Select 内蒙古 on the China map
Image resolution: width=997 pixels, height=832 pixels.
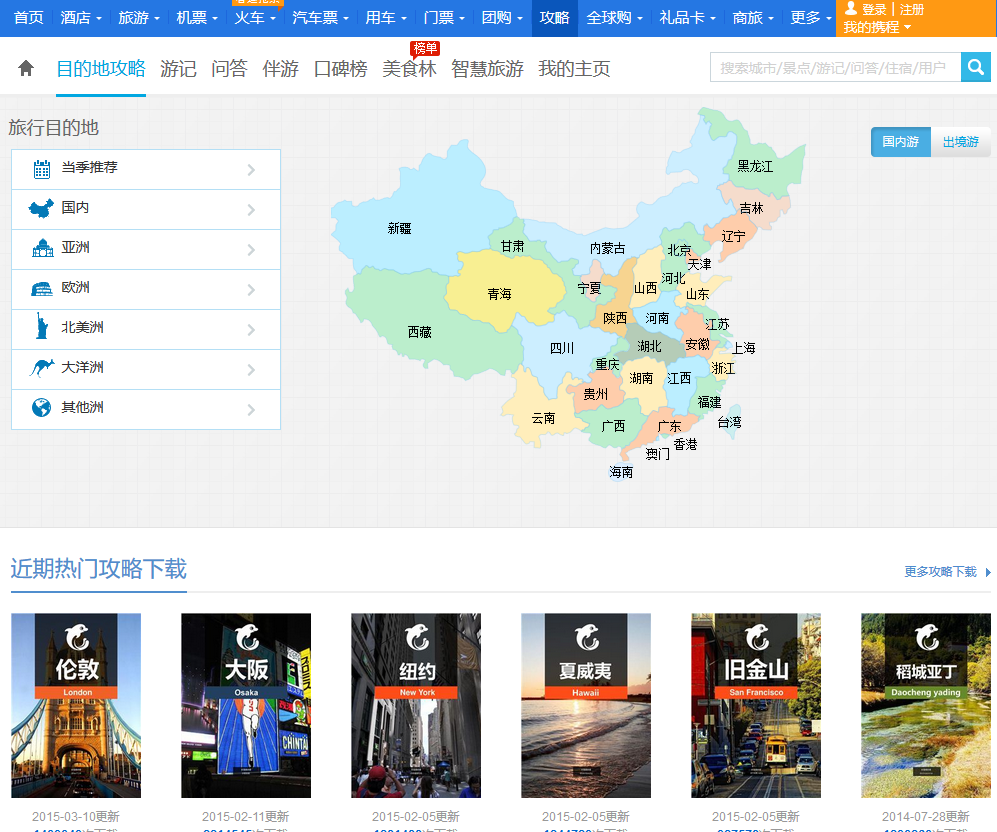point(607,249)
